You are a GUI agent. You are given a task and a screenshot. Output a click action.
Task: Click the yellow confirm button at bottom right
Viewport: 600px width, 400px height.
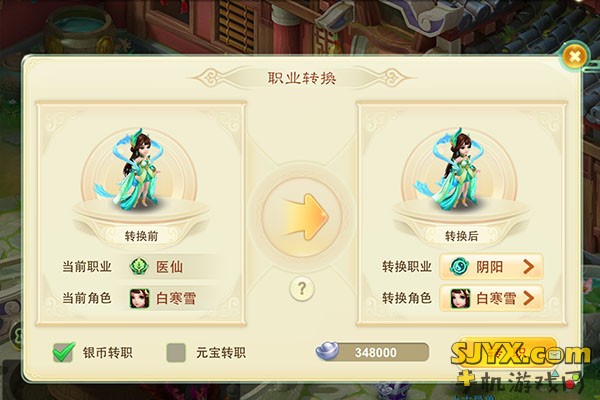click(507, 353)
